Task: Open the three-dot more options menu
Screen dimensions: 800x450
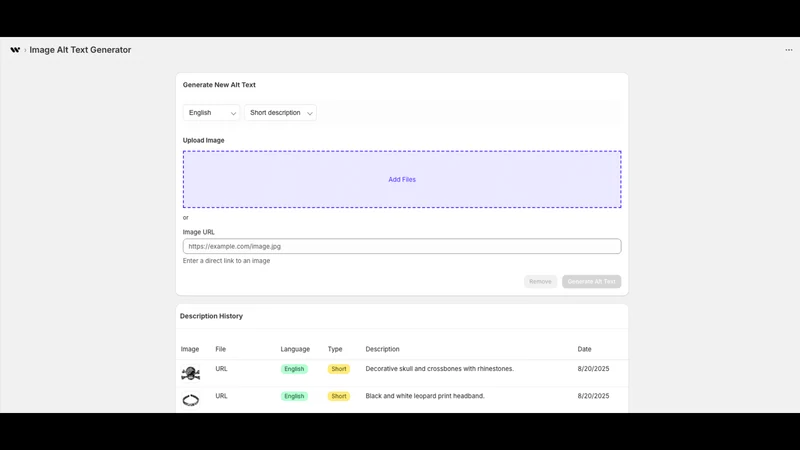Action: pyautogui.click(x=789, y=50)
